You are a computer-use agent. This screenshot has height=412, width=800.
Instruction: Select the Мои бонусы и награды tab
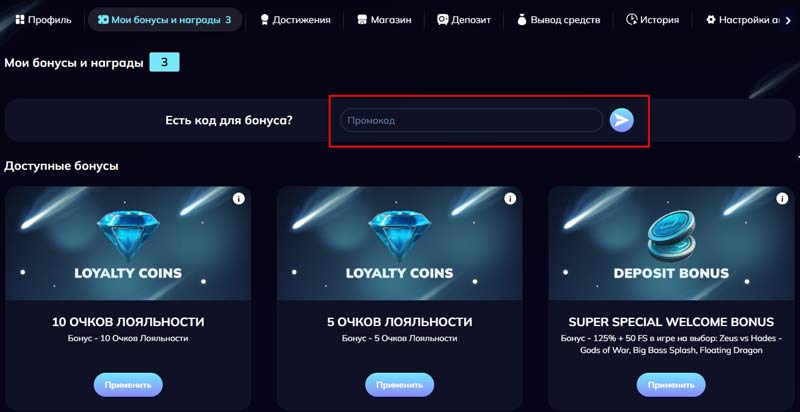pyautogui.click(x=164, y=19)
